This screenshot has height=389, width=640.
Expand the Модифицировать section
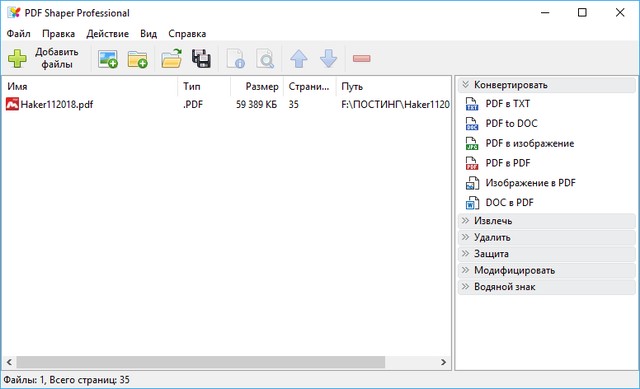tap(547, 270)
